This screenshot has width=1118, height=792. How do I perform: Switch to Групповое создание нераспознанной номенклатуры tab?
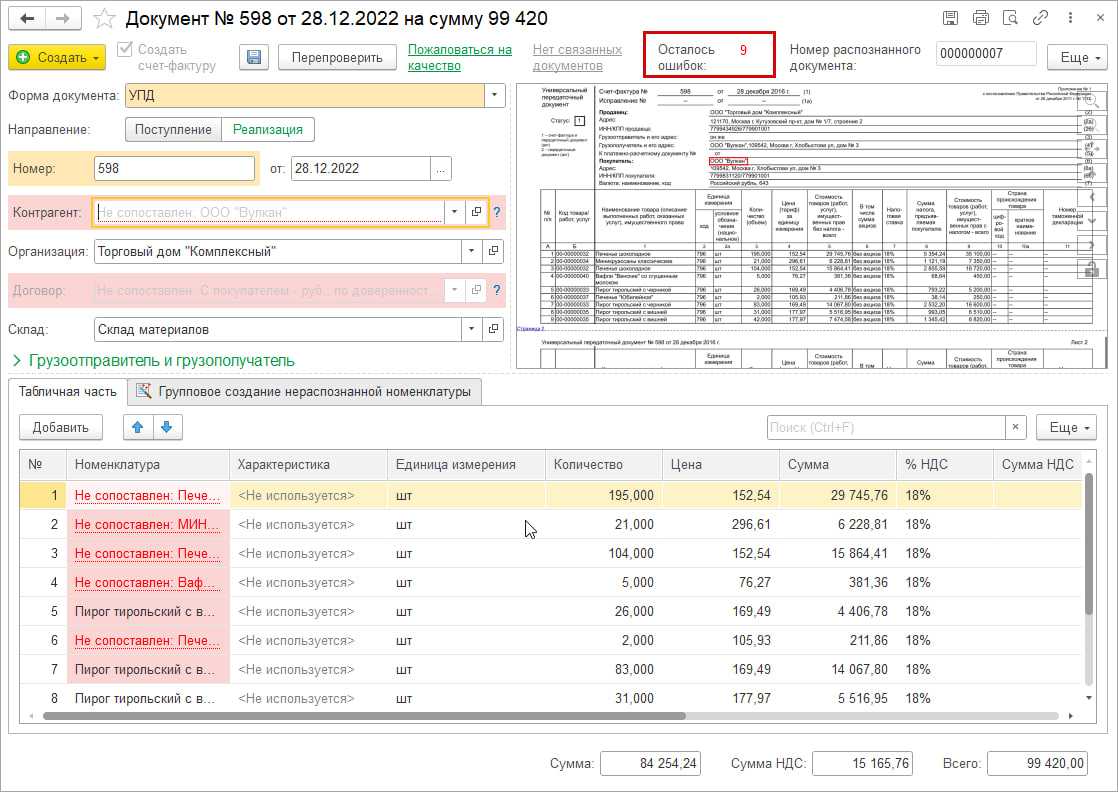click(304, 392)
